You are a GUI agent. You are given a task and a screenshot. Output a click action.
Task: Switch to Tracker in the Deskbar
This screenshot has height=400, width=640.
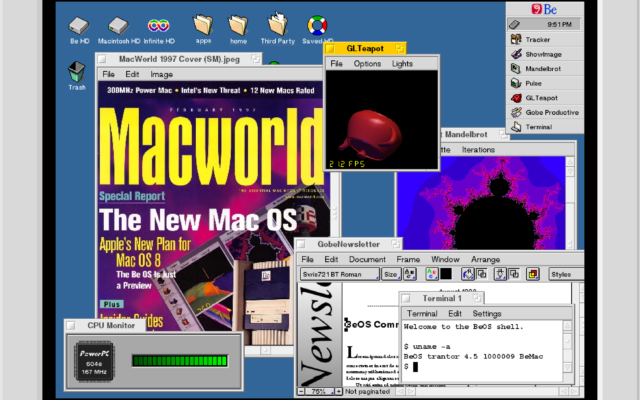[545, 40]
